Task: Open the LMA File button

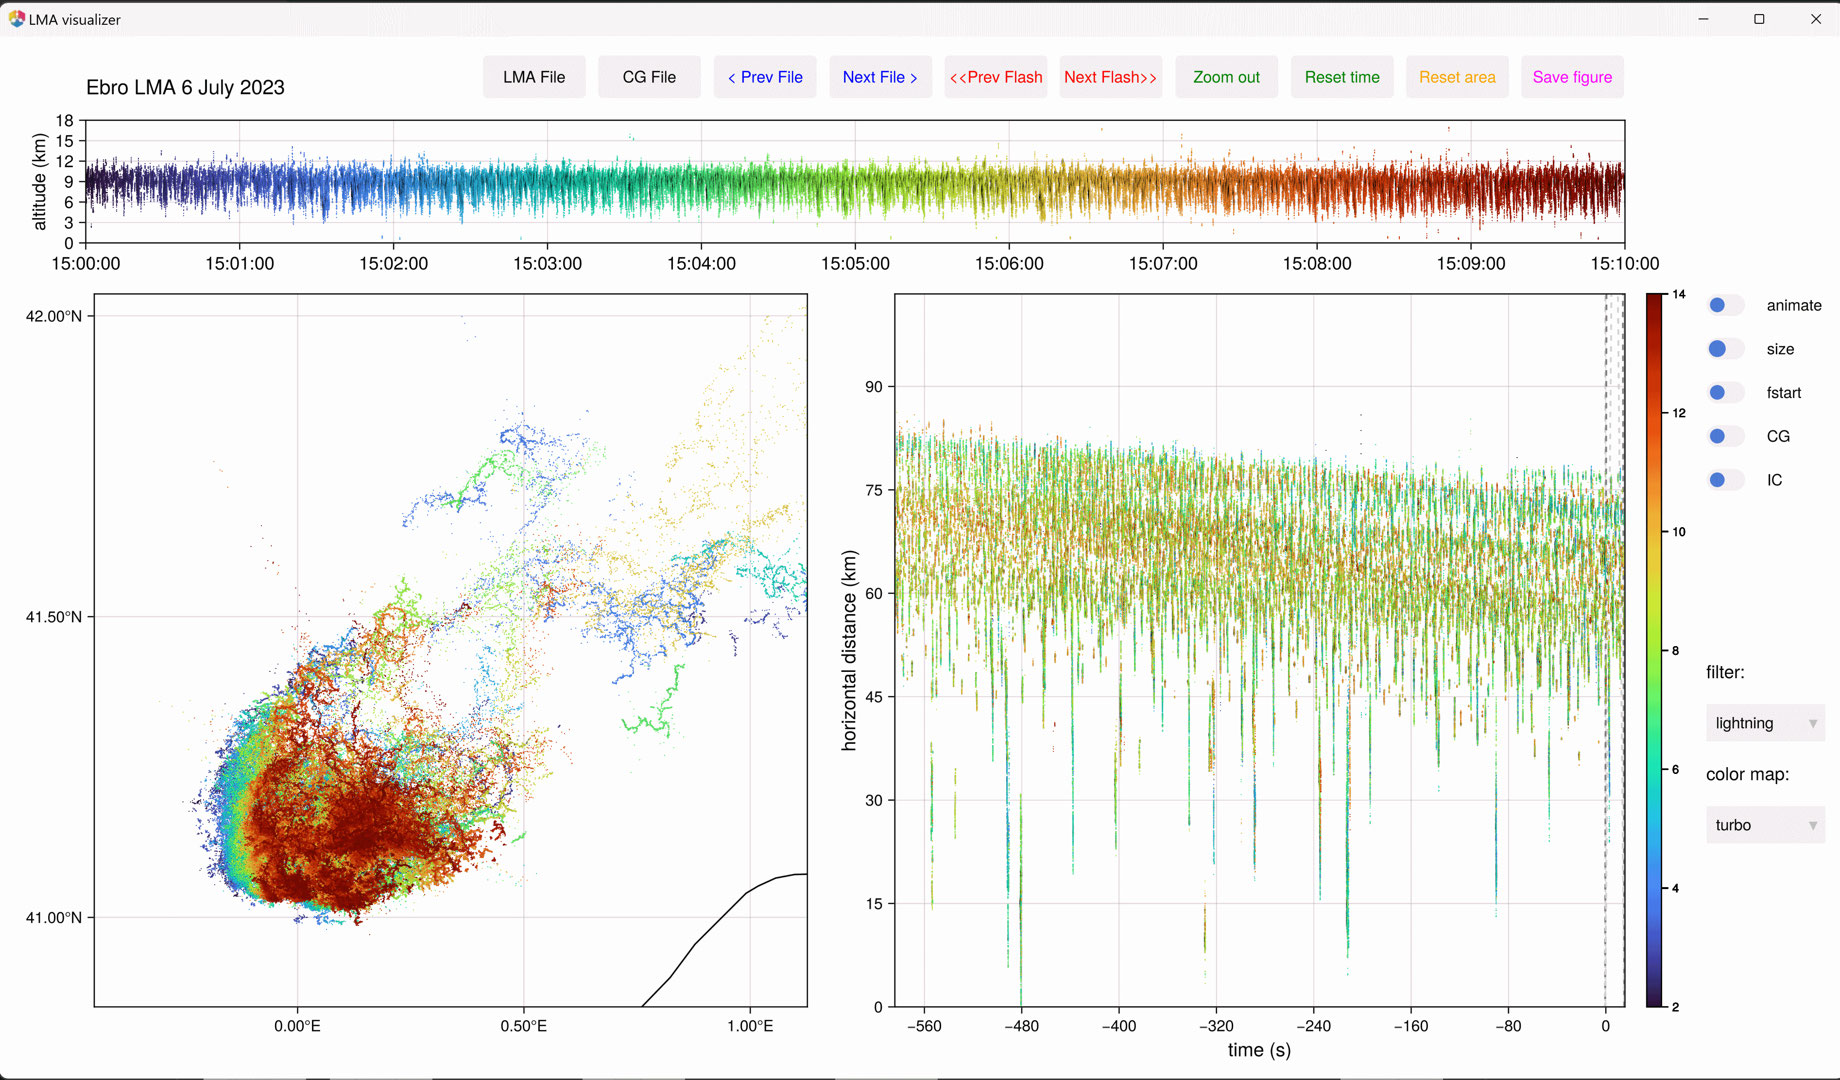Action: click(534, 77)
